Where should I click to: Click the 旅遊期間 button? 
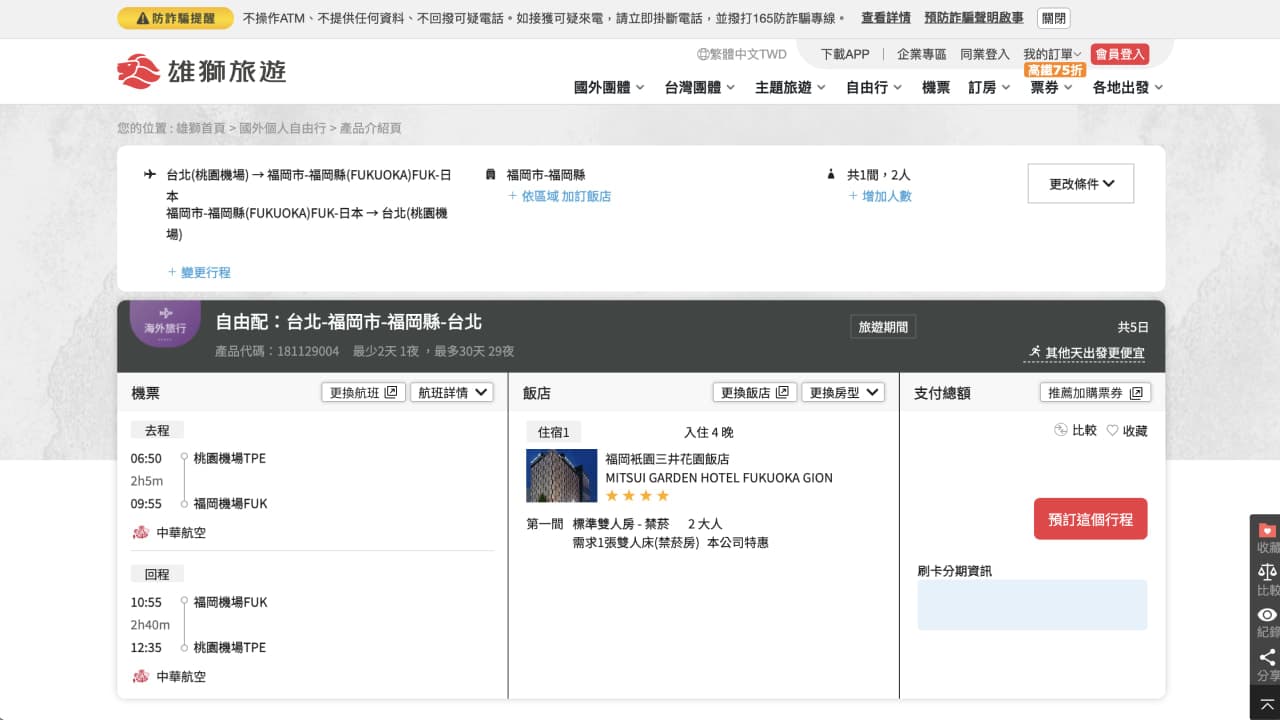pos(883,327)
